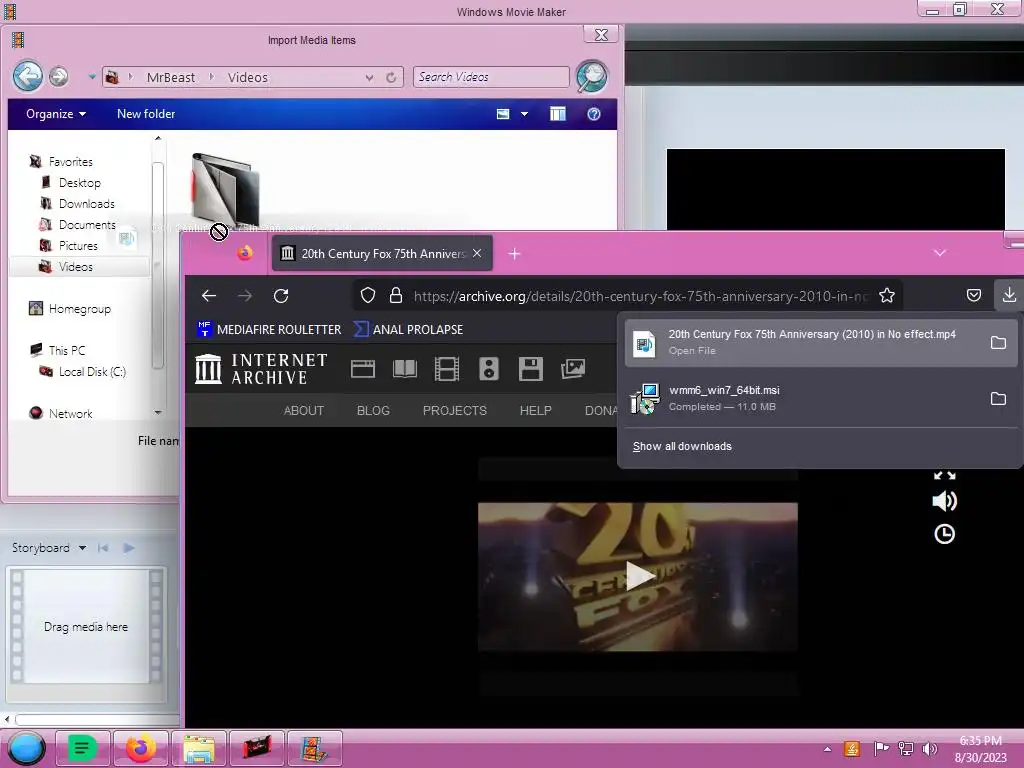The height and width of the screenshot is (768, 1024).
Task: Expand view options dropdown arrow
Action: pos(524,114)
